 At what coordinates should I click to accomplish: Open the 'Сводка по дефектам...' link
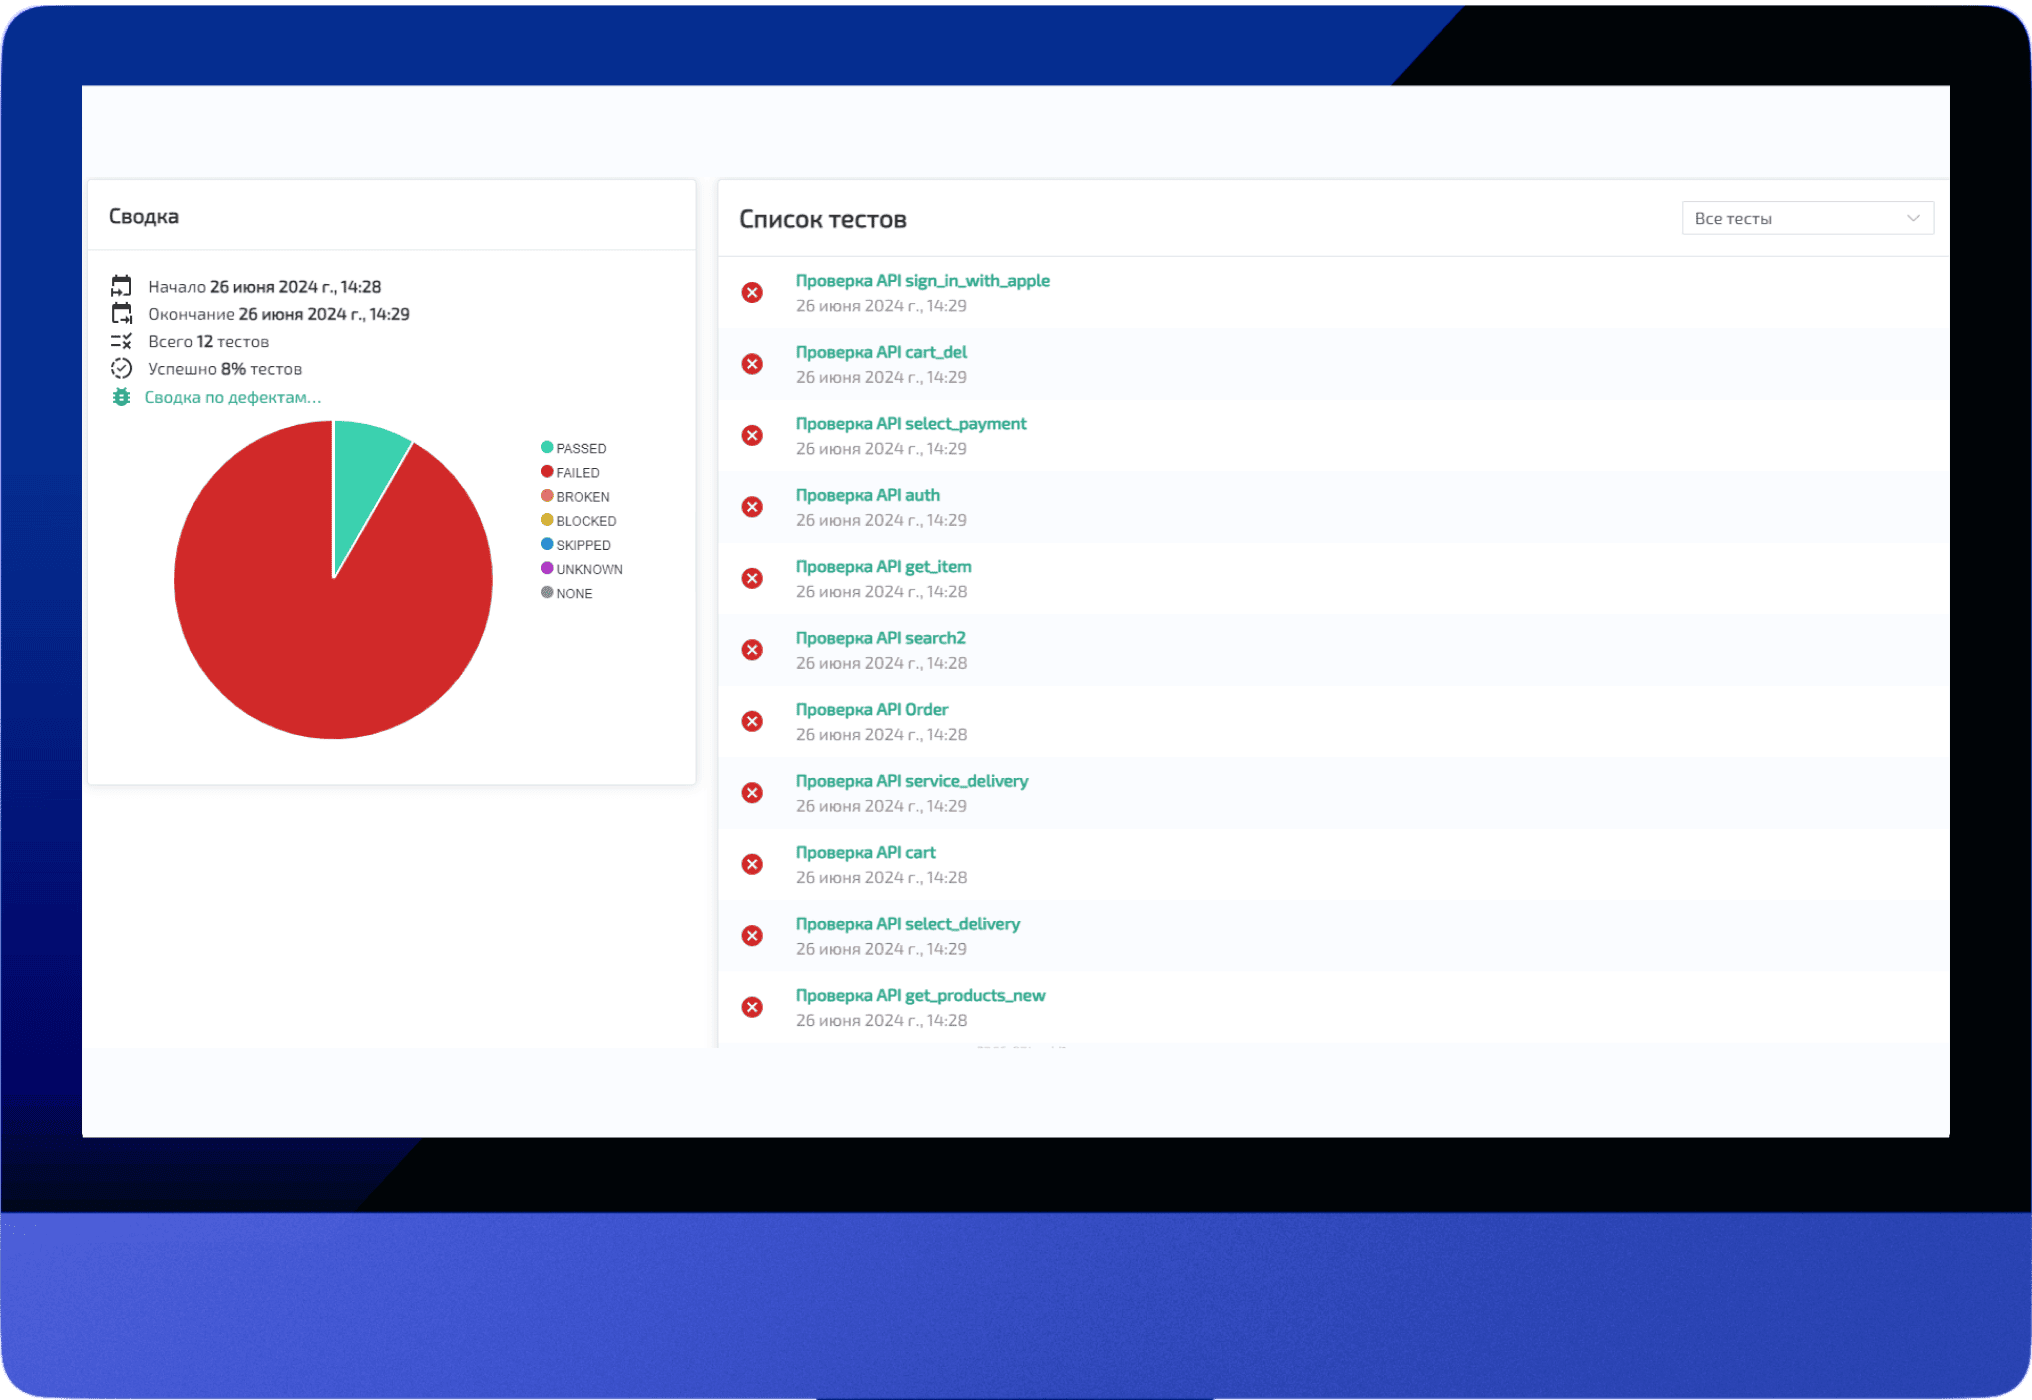[x=232, y=397]
